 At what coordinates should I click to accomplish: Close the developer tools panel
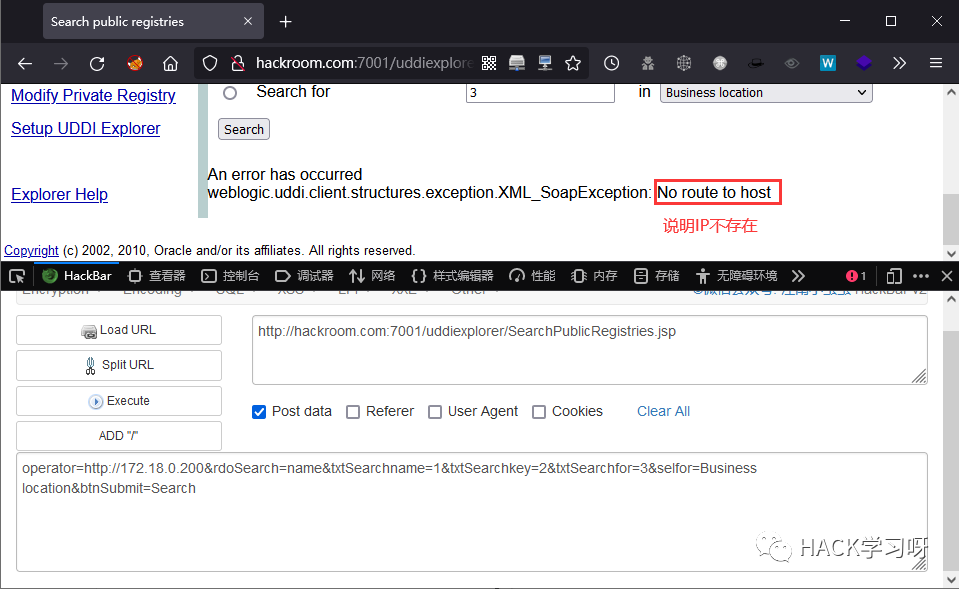pyautogui.click(x=947, y=276)
